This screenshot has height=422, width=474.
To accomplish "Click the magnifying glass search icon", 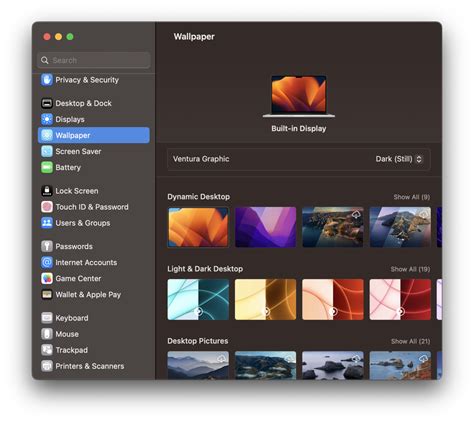I will pyautogui.click(x=45, y=60).
